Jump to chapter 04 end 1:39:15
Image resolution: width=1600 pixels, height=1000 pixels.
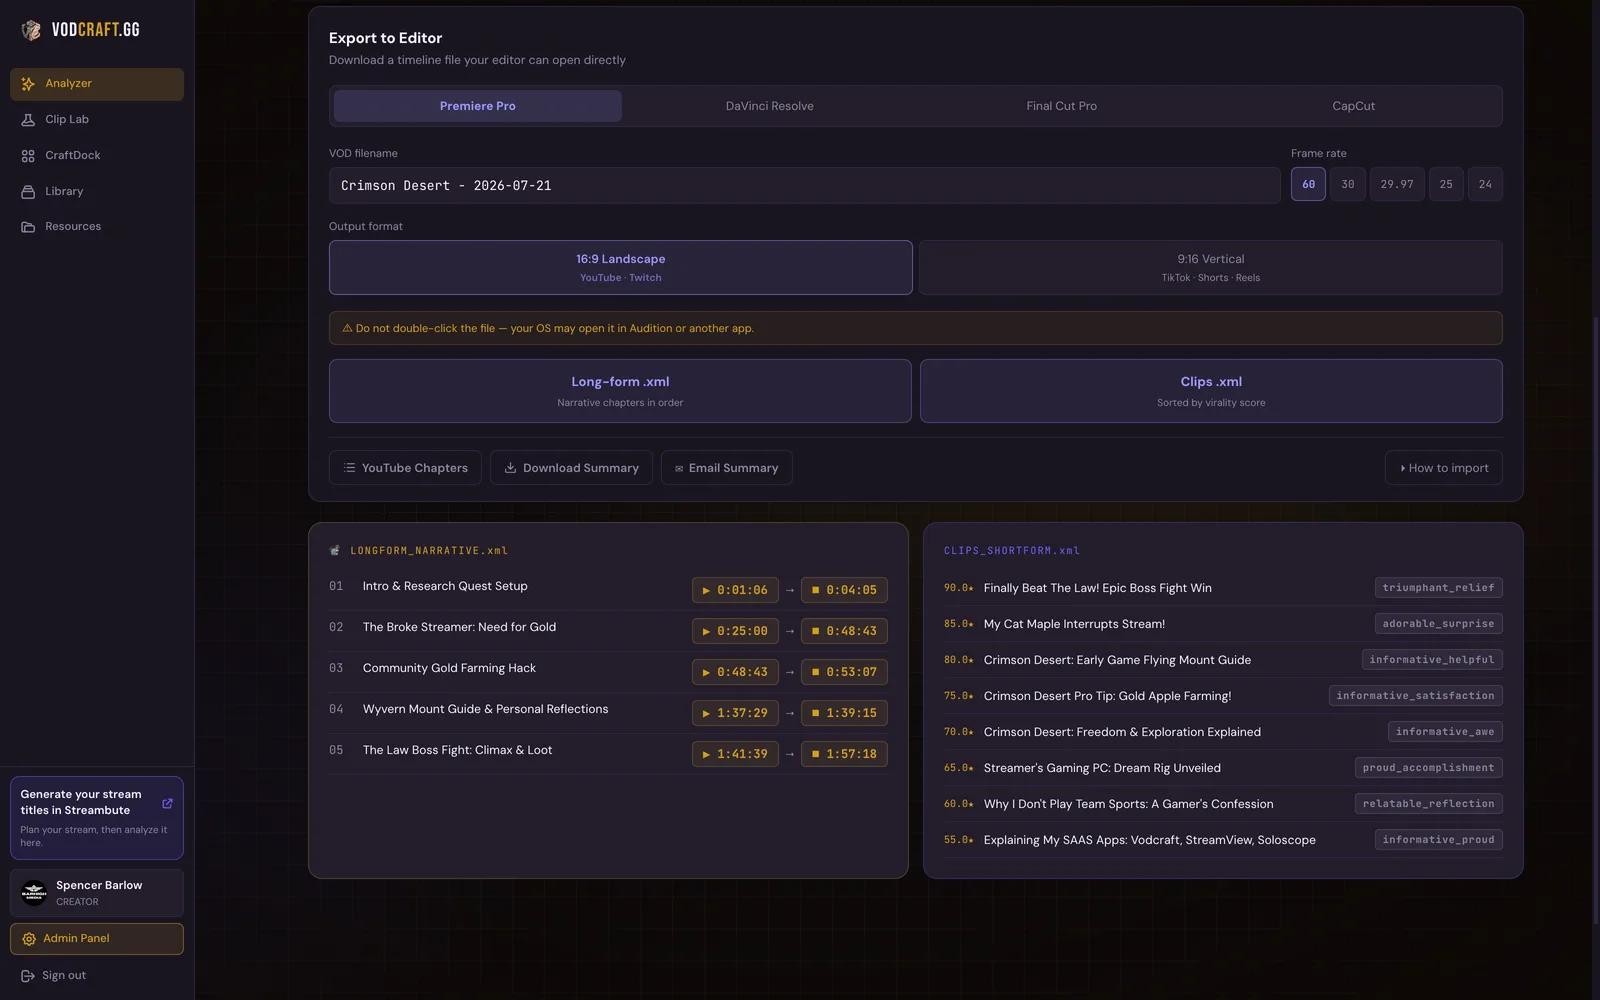click(844, 713)
